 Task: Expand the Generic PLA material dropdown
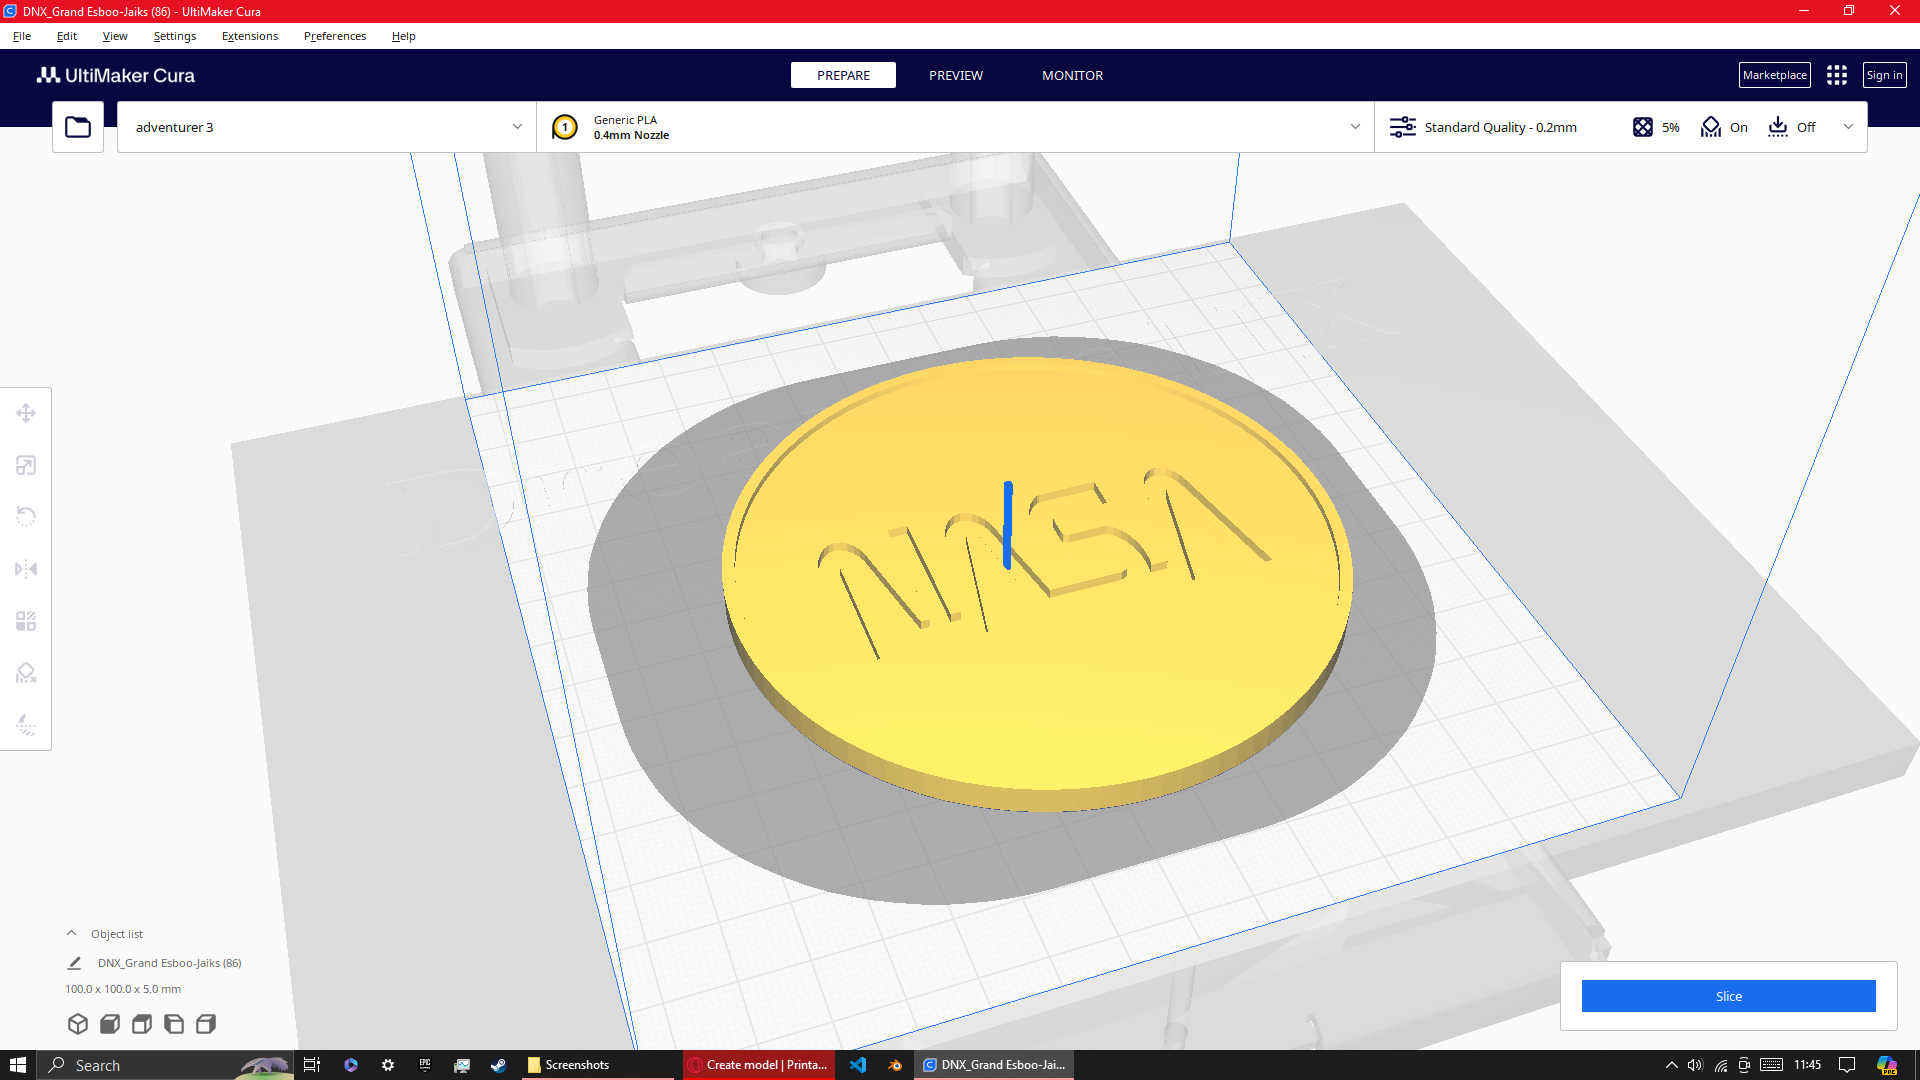coord(955,127)
